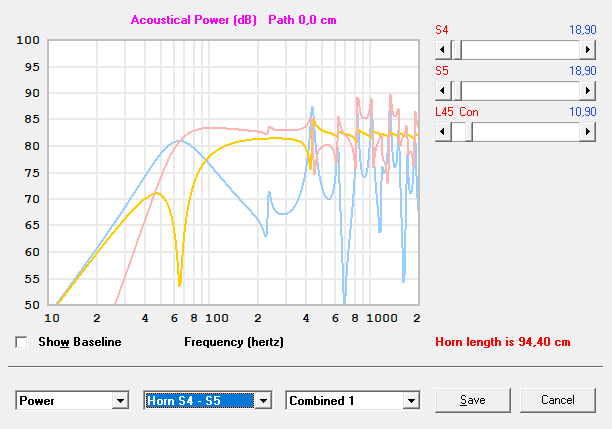Click the L45 value 10,90
Screen dimensions: 612x429
click(x=583, y=112)
